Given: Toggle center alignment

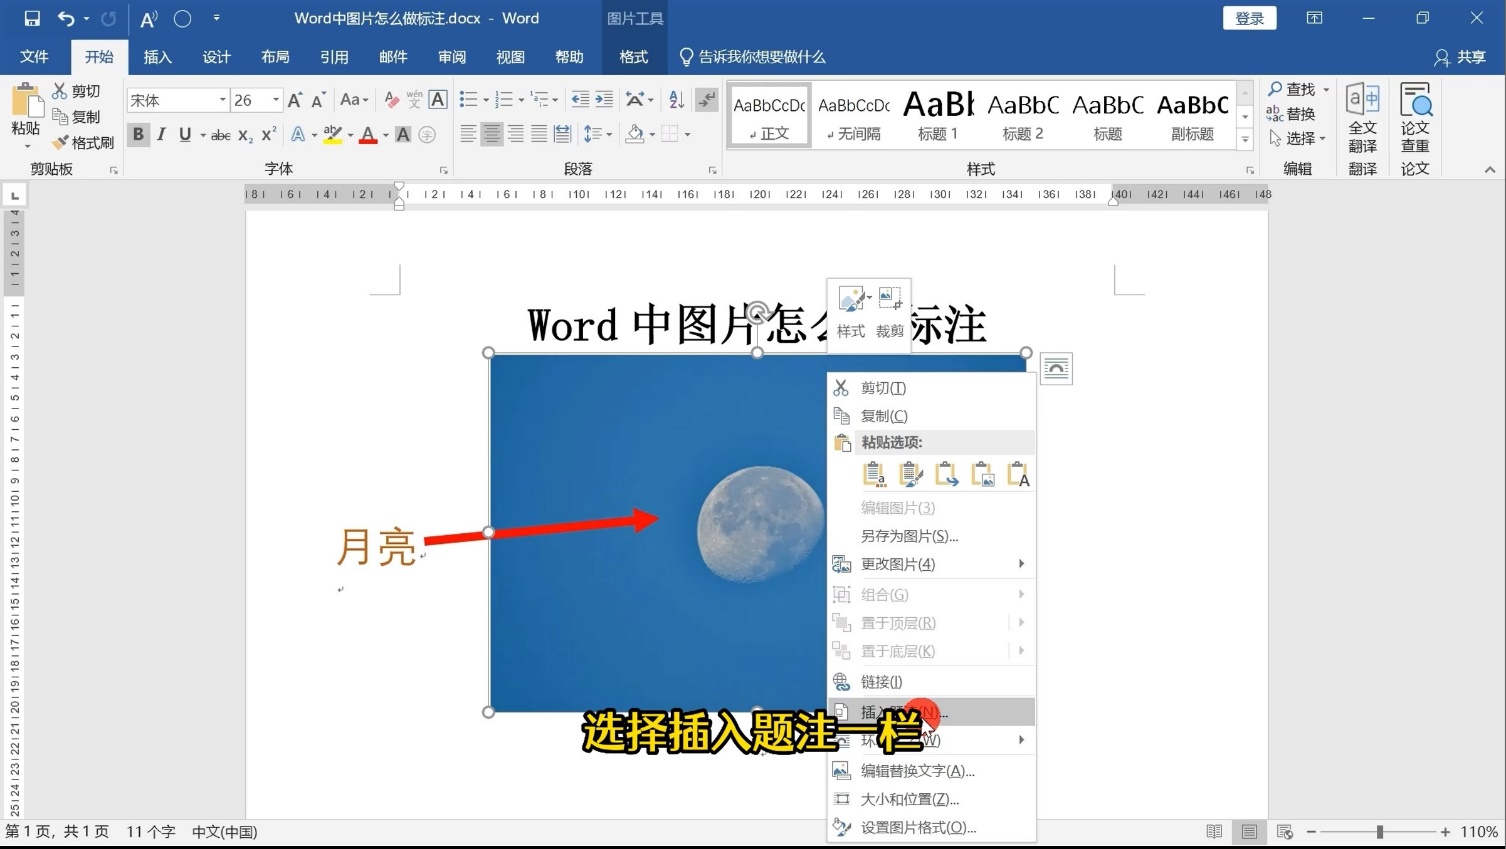Looking at the screenshot, I should [x=491, y=134].
